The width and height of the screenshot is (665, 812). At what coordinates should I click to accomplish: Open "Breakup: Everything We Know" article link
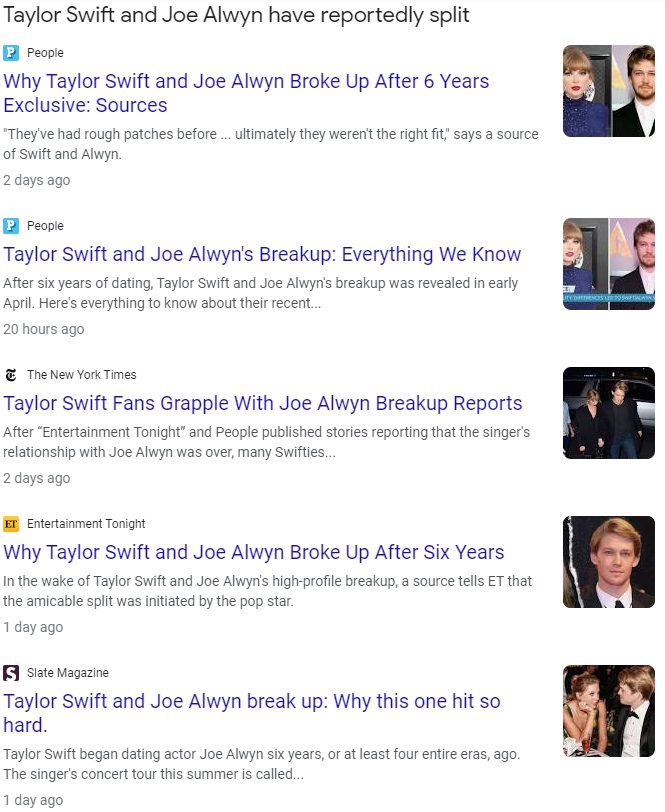[262, 254]
